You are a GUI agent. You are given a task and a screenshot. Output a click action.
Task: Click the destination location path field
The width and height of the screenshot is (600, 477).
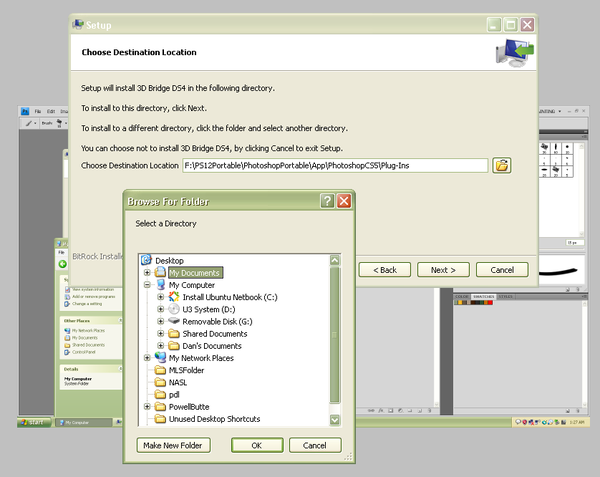[335, 166]
